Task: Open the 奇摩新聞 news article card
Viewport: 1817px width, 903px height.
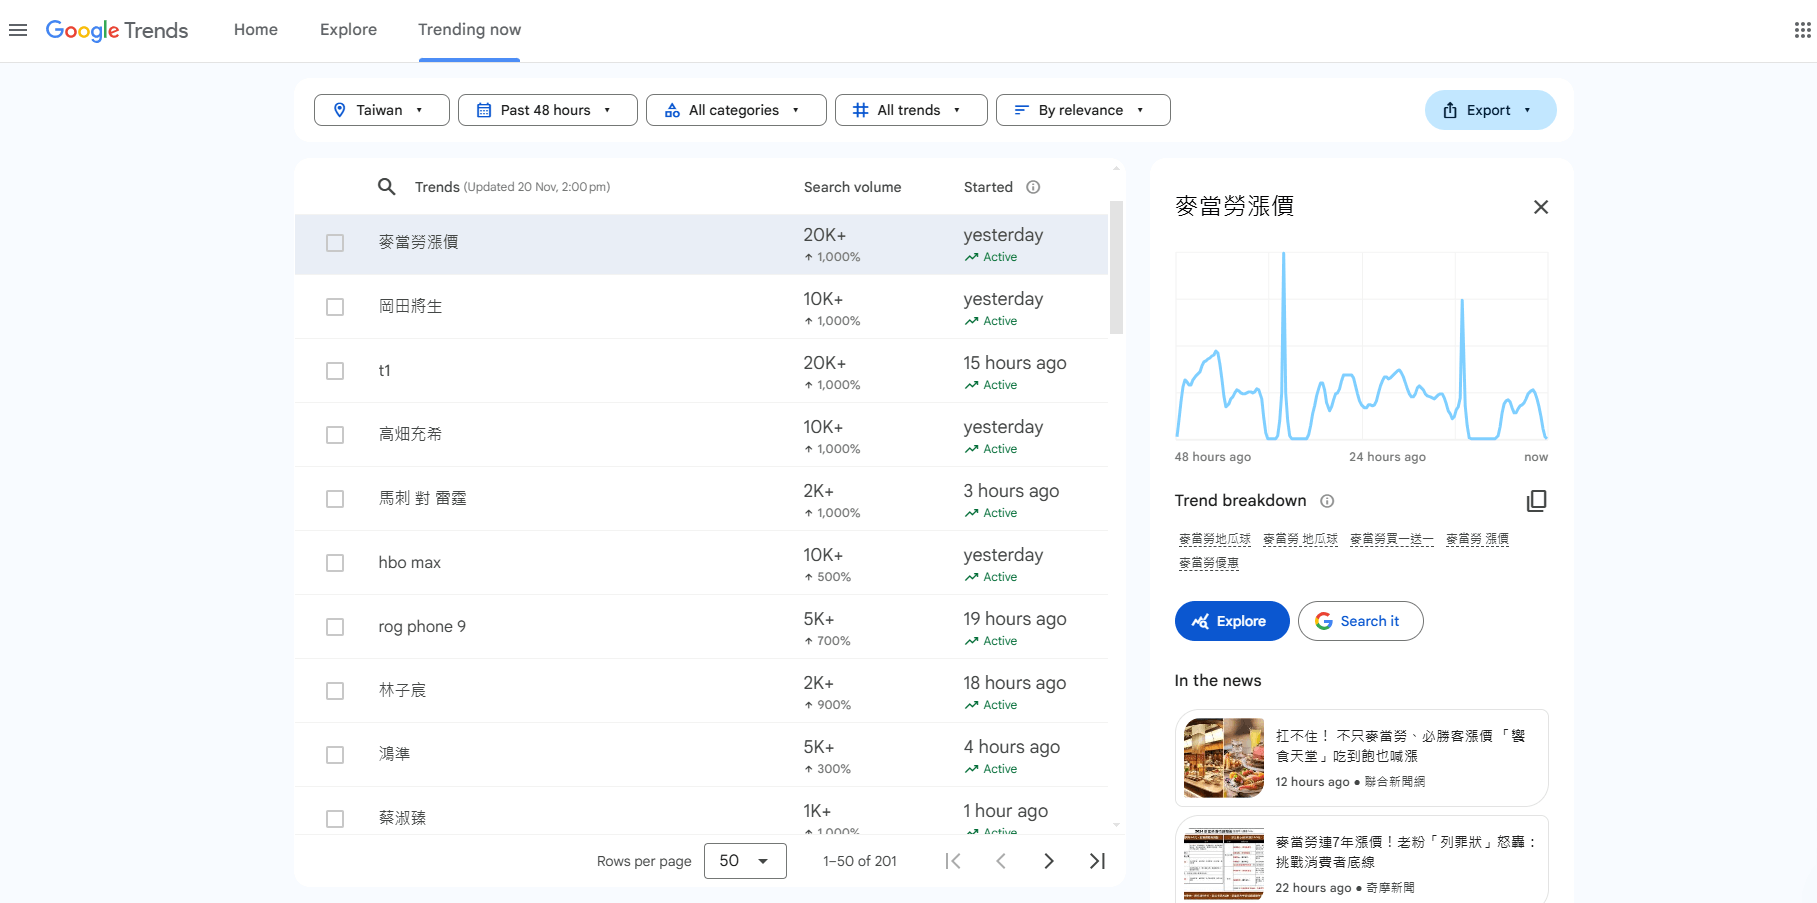Action: (1362, 860)
